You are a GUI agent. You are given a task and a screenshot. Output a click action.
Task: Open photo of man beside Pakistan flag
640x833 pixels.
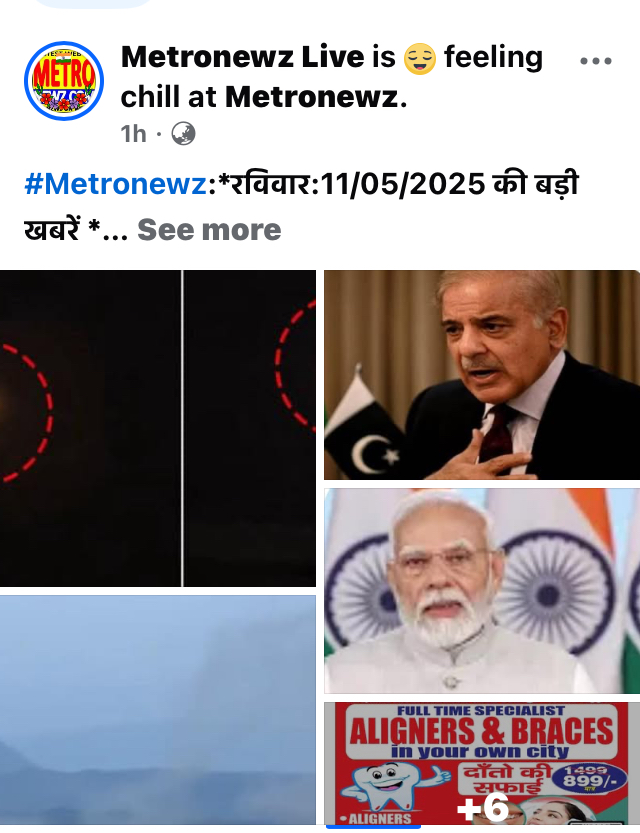tap(482, 375)
